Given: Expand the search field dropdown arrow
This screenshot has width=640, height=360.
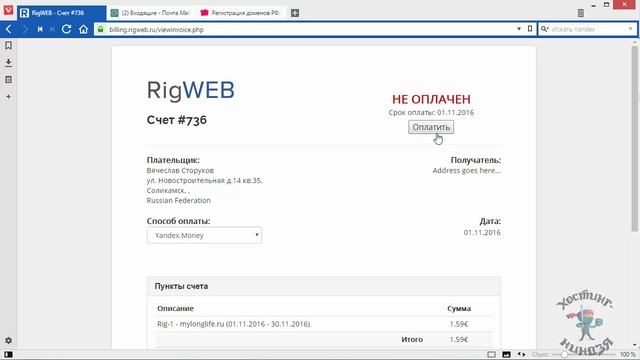Looking at the screenshot, I should (x=630, y=29).
